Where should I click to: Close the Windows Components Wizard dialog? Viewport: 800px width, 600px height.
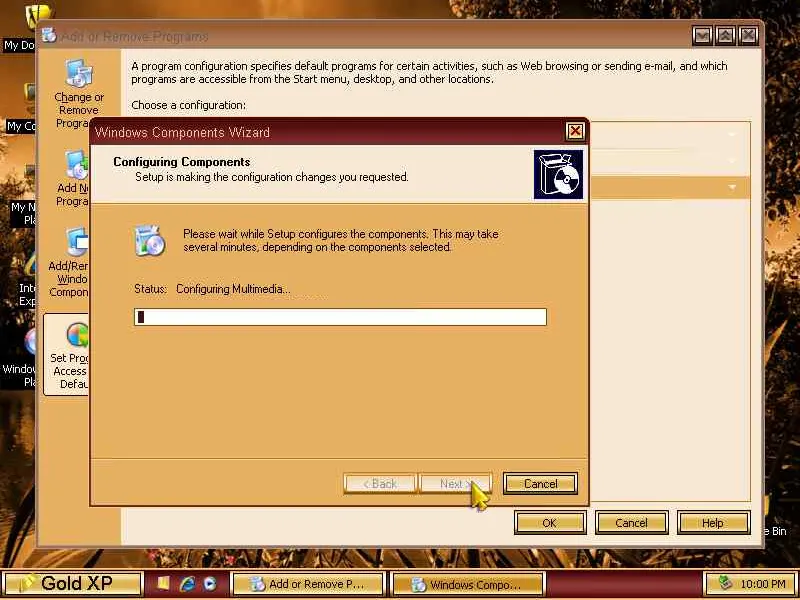(575, 131)
